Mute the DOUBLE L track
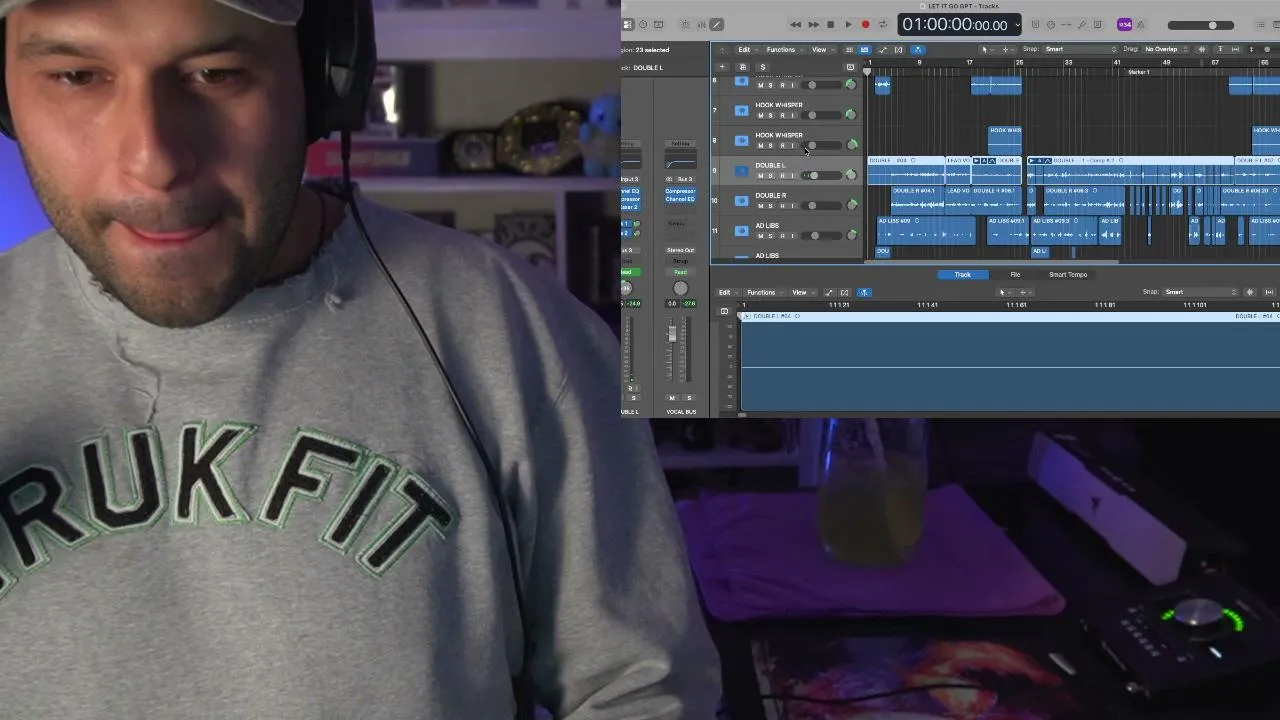 pos(760,176)
